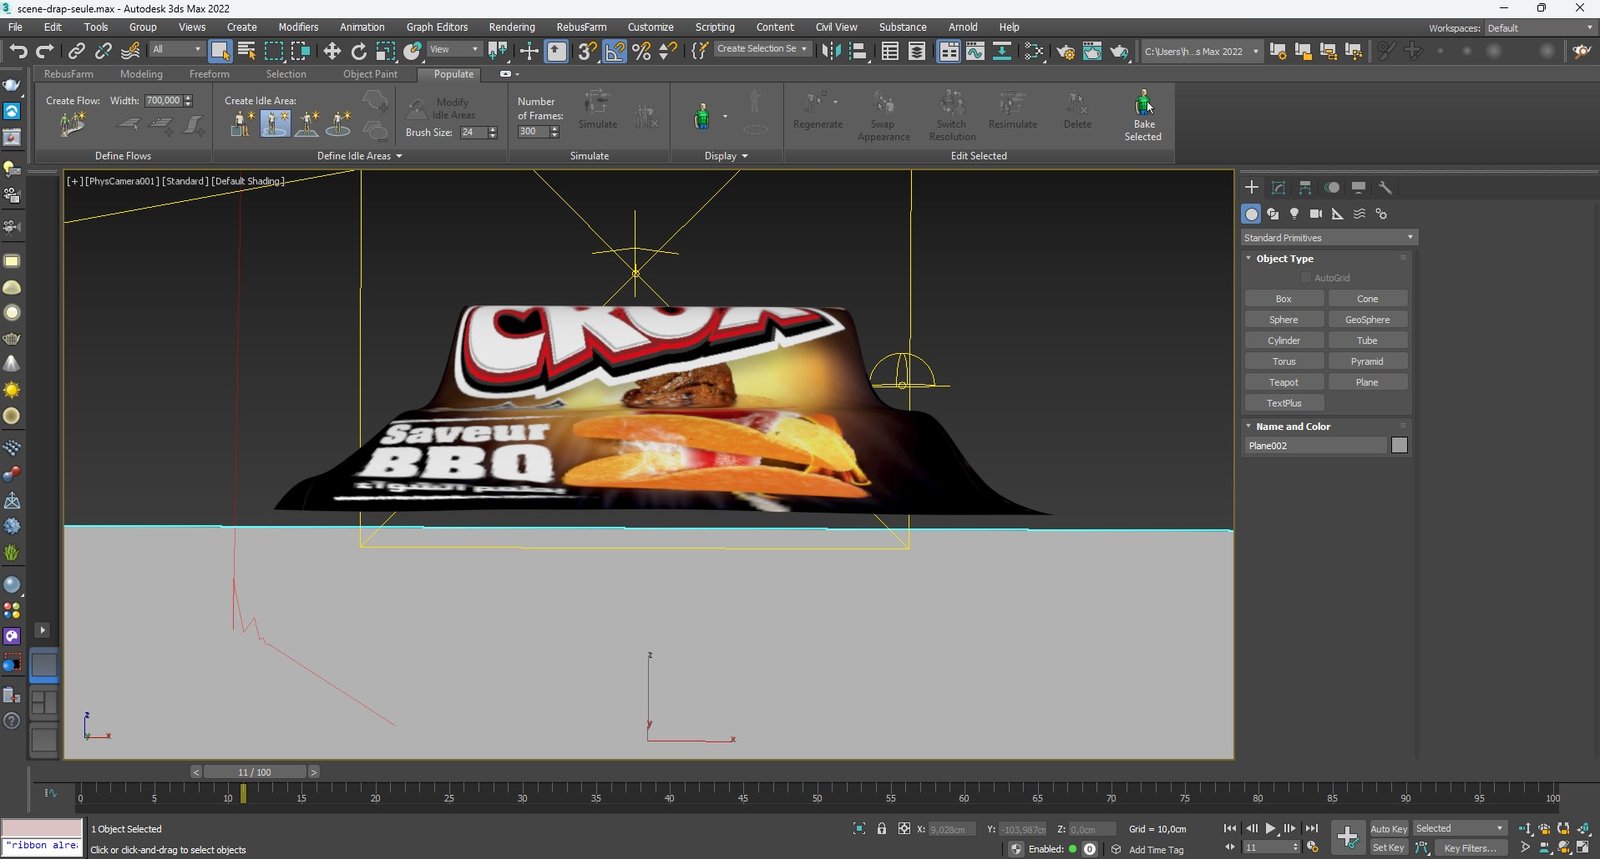1600x859 pixels.
Task: Open the Modify panel tab icon
Action: click(x=1278, y=187)
